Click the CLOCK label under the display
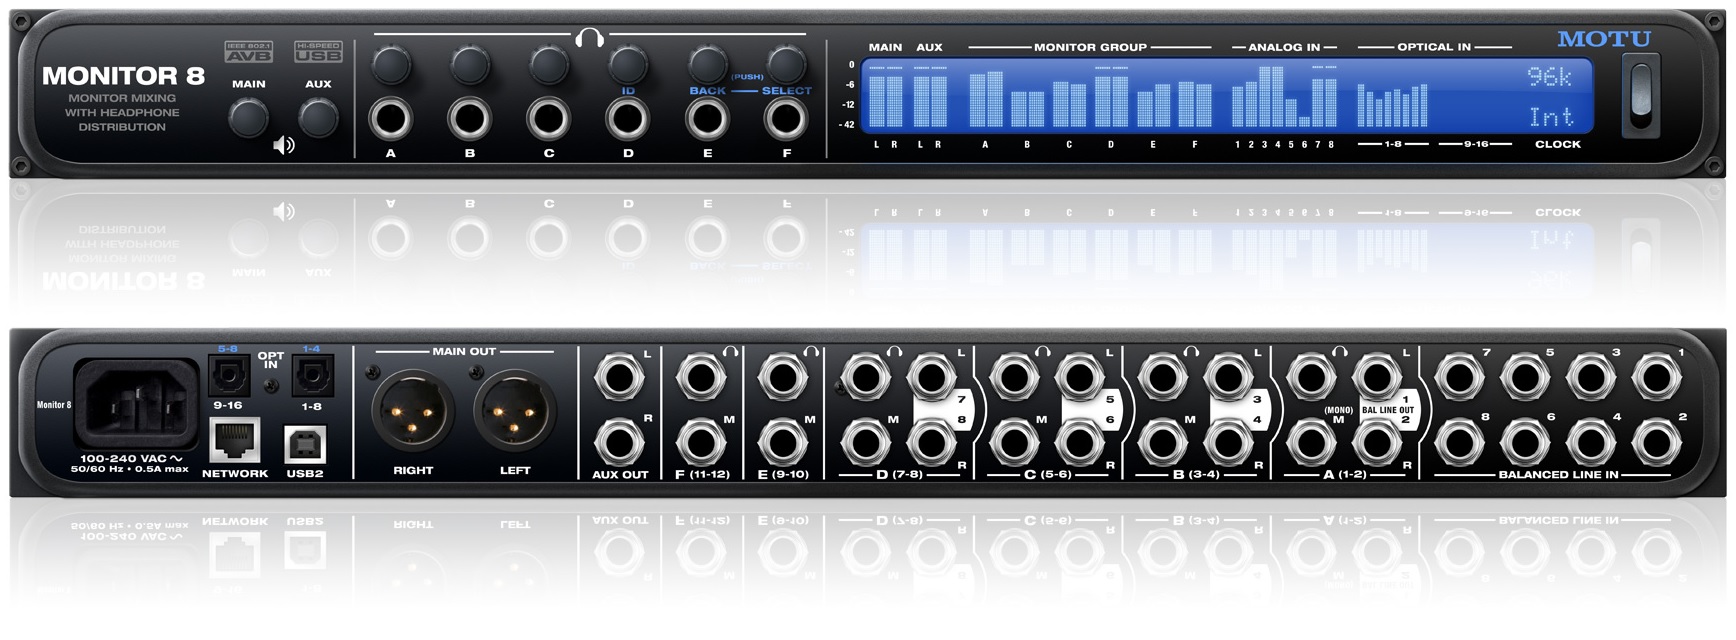This screenshot has width=1736, height=640. point(1558,144)
